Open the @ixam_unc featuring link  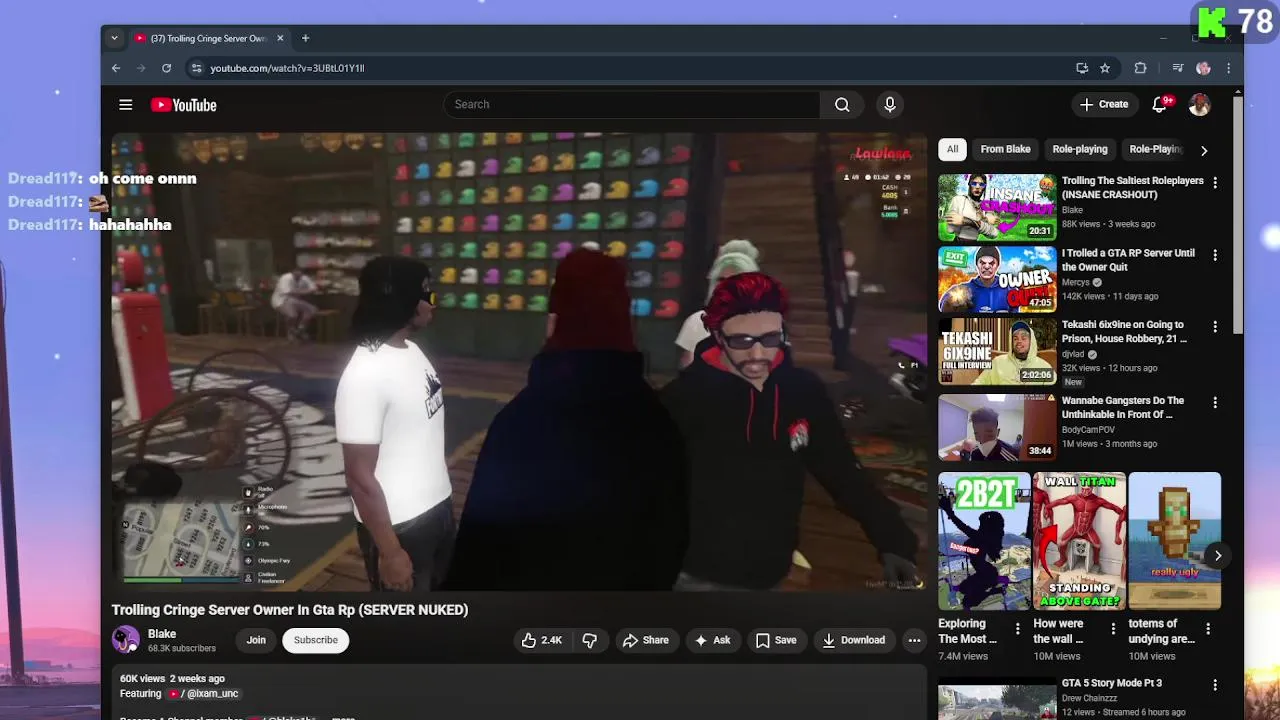204,693
